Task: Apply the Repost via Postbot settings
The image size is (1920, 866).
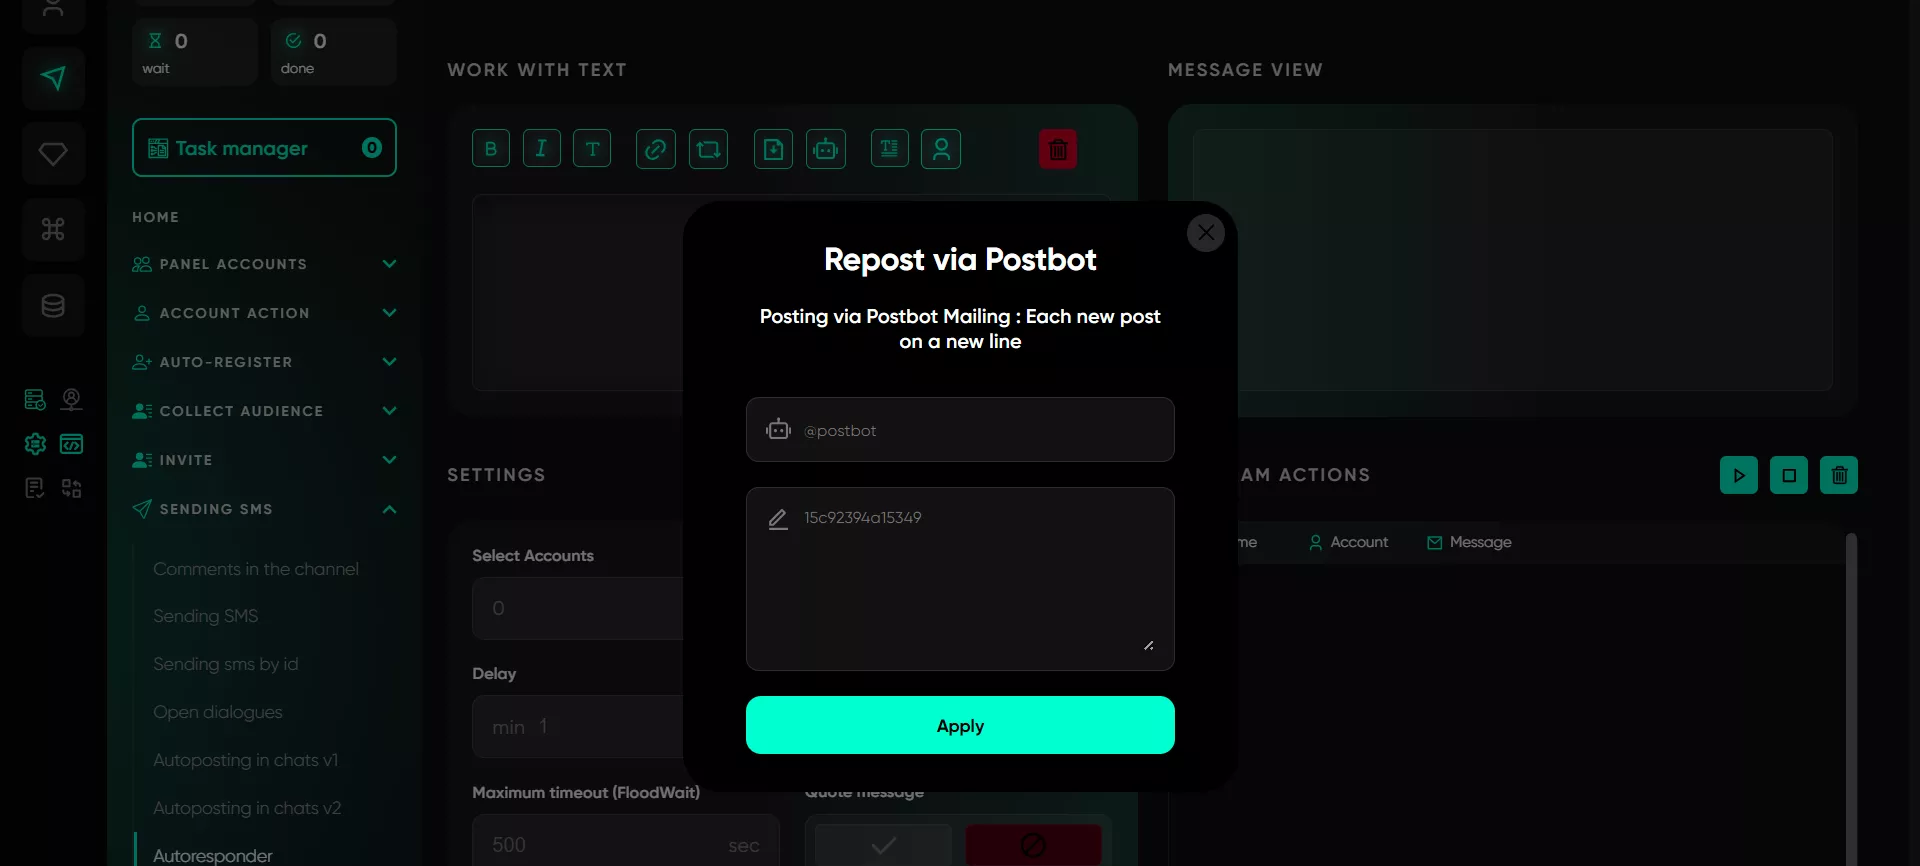Action: [x=960, y=725]
